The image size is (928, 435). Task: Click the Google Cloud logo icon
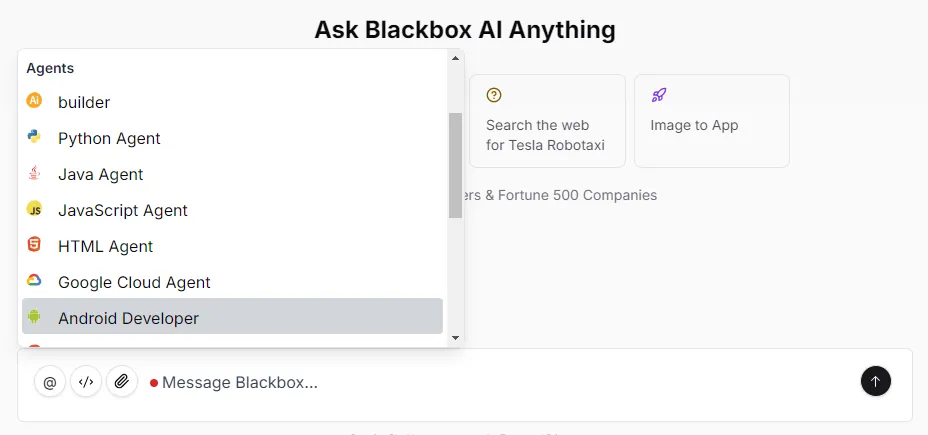(34, 281)
